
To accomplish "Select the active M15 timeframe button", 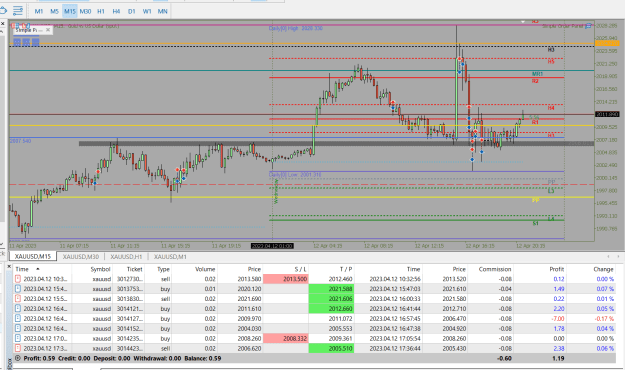I will point(70,11).
